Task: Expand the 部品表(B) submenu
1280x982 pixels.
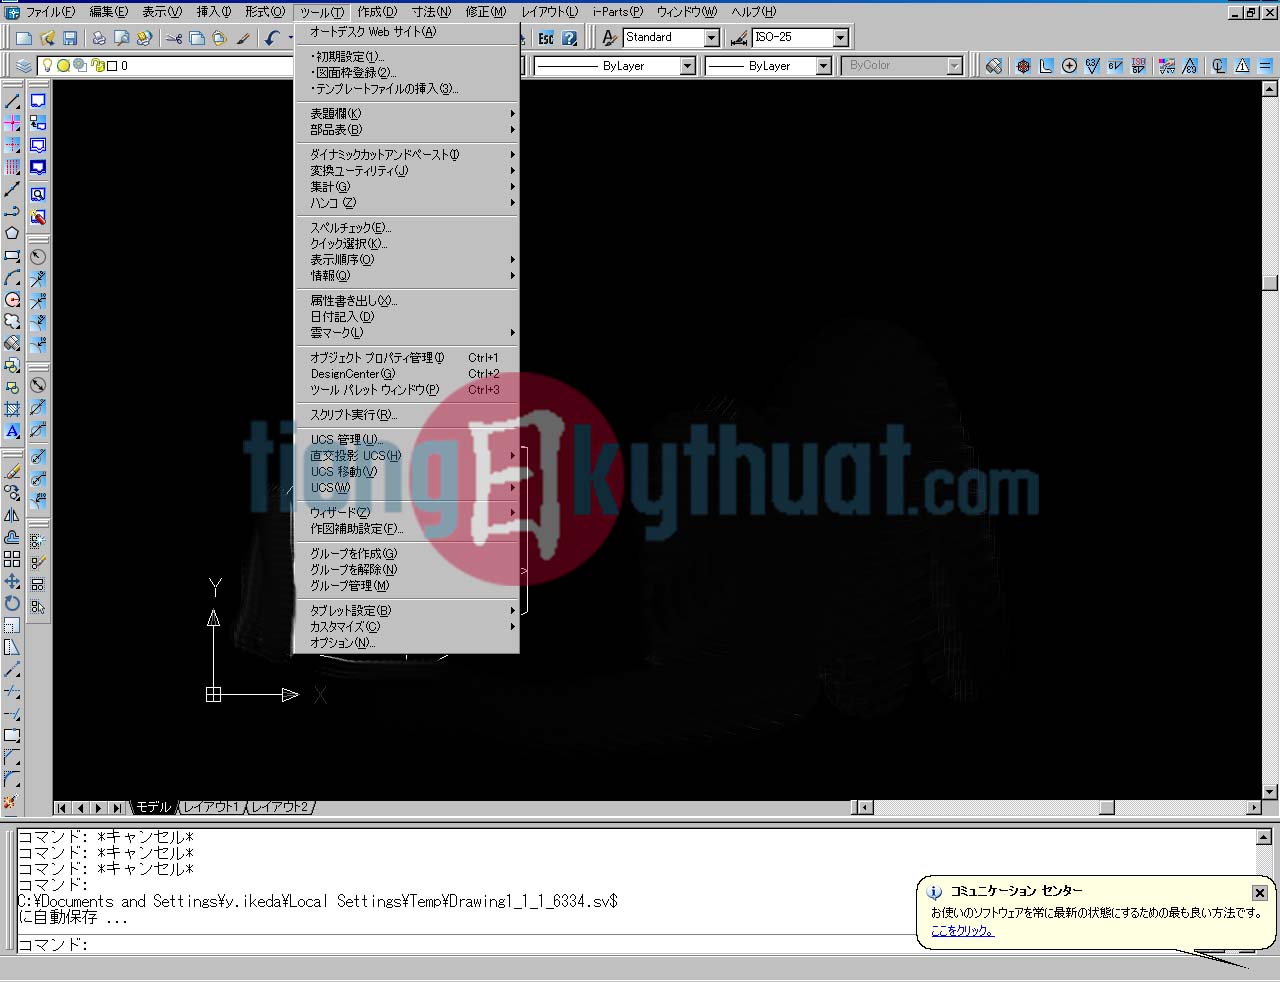Action: (408, 130)
